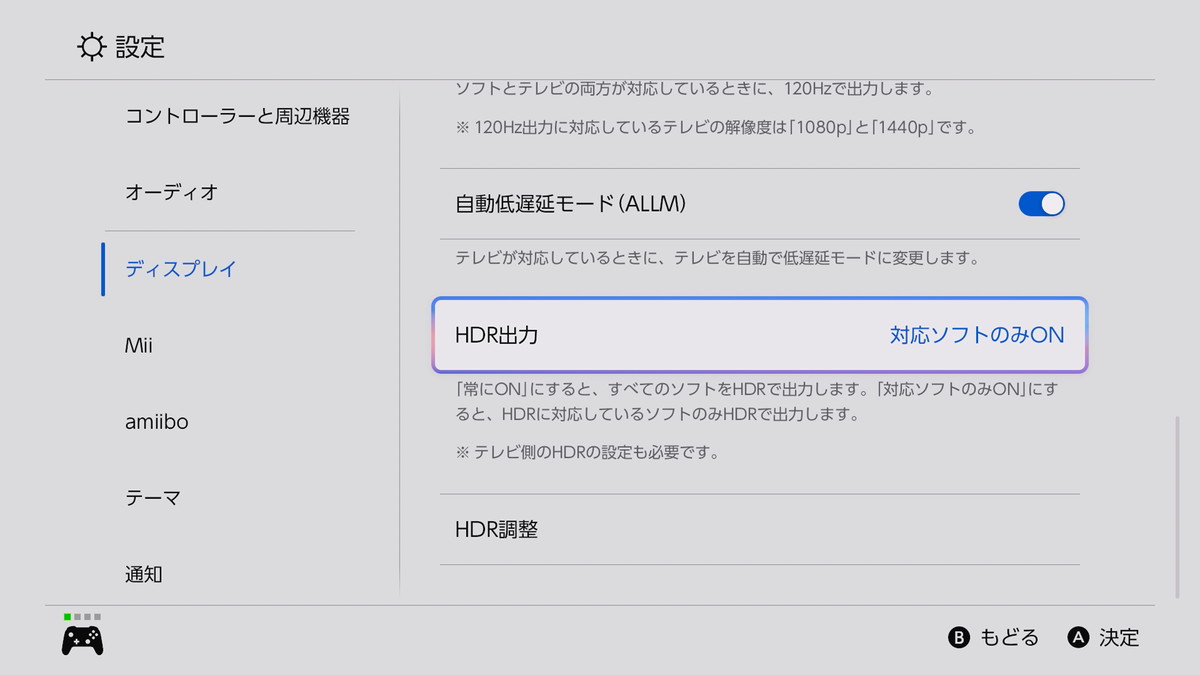1200x675 pixels.
Task: Select the ディスプレイ sidebar item
Action: pyautogui.click(x=181, y=269)
